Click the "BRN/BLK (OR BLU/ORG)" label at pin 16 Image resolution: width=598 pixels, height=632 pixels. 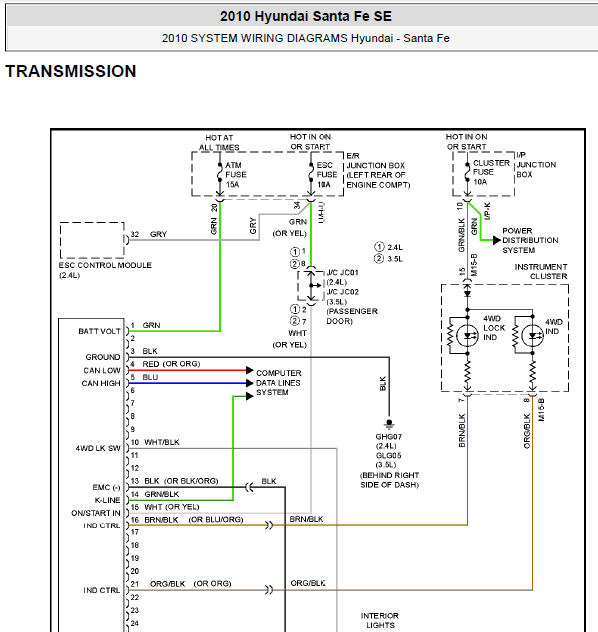tap(194, 520)
